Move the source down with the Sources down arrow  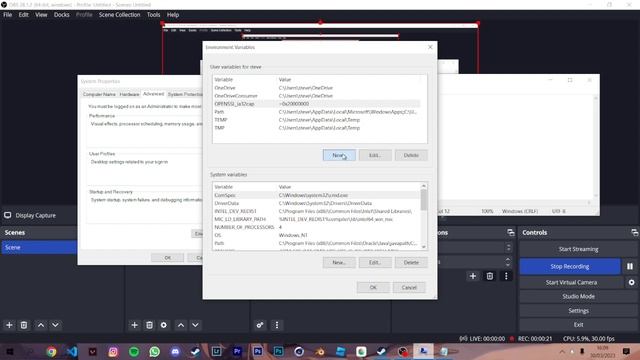[x=195, y=325]
